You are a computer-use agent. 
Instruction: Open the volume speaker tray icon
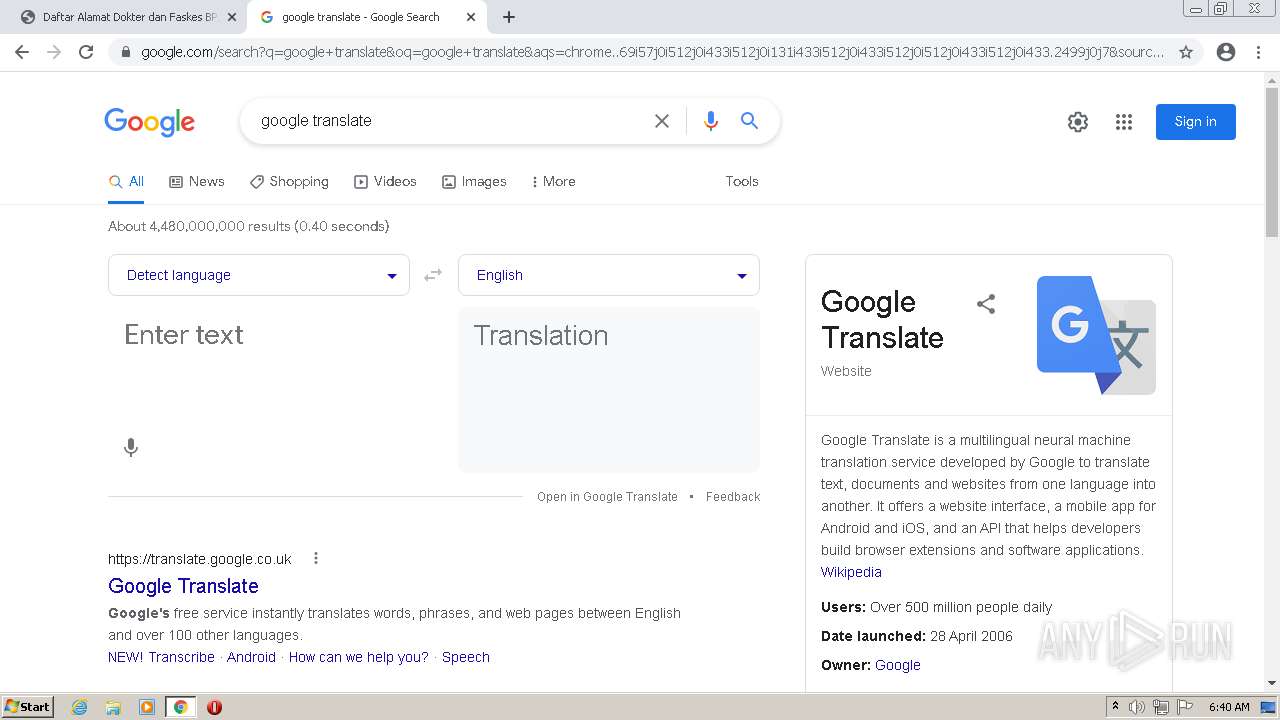[1137, 707]
